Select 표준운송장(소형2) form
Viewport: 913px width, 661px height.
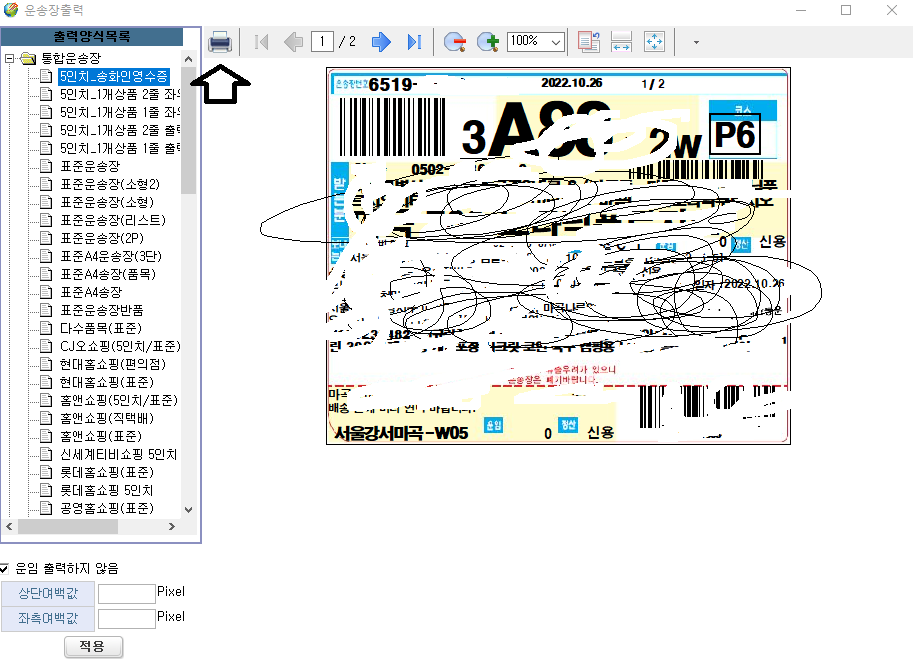pos(110,185)
